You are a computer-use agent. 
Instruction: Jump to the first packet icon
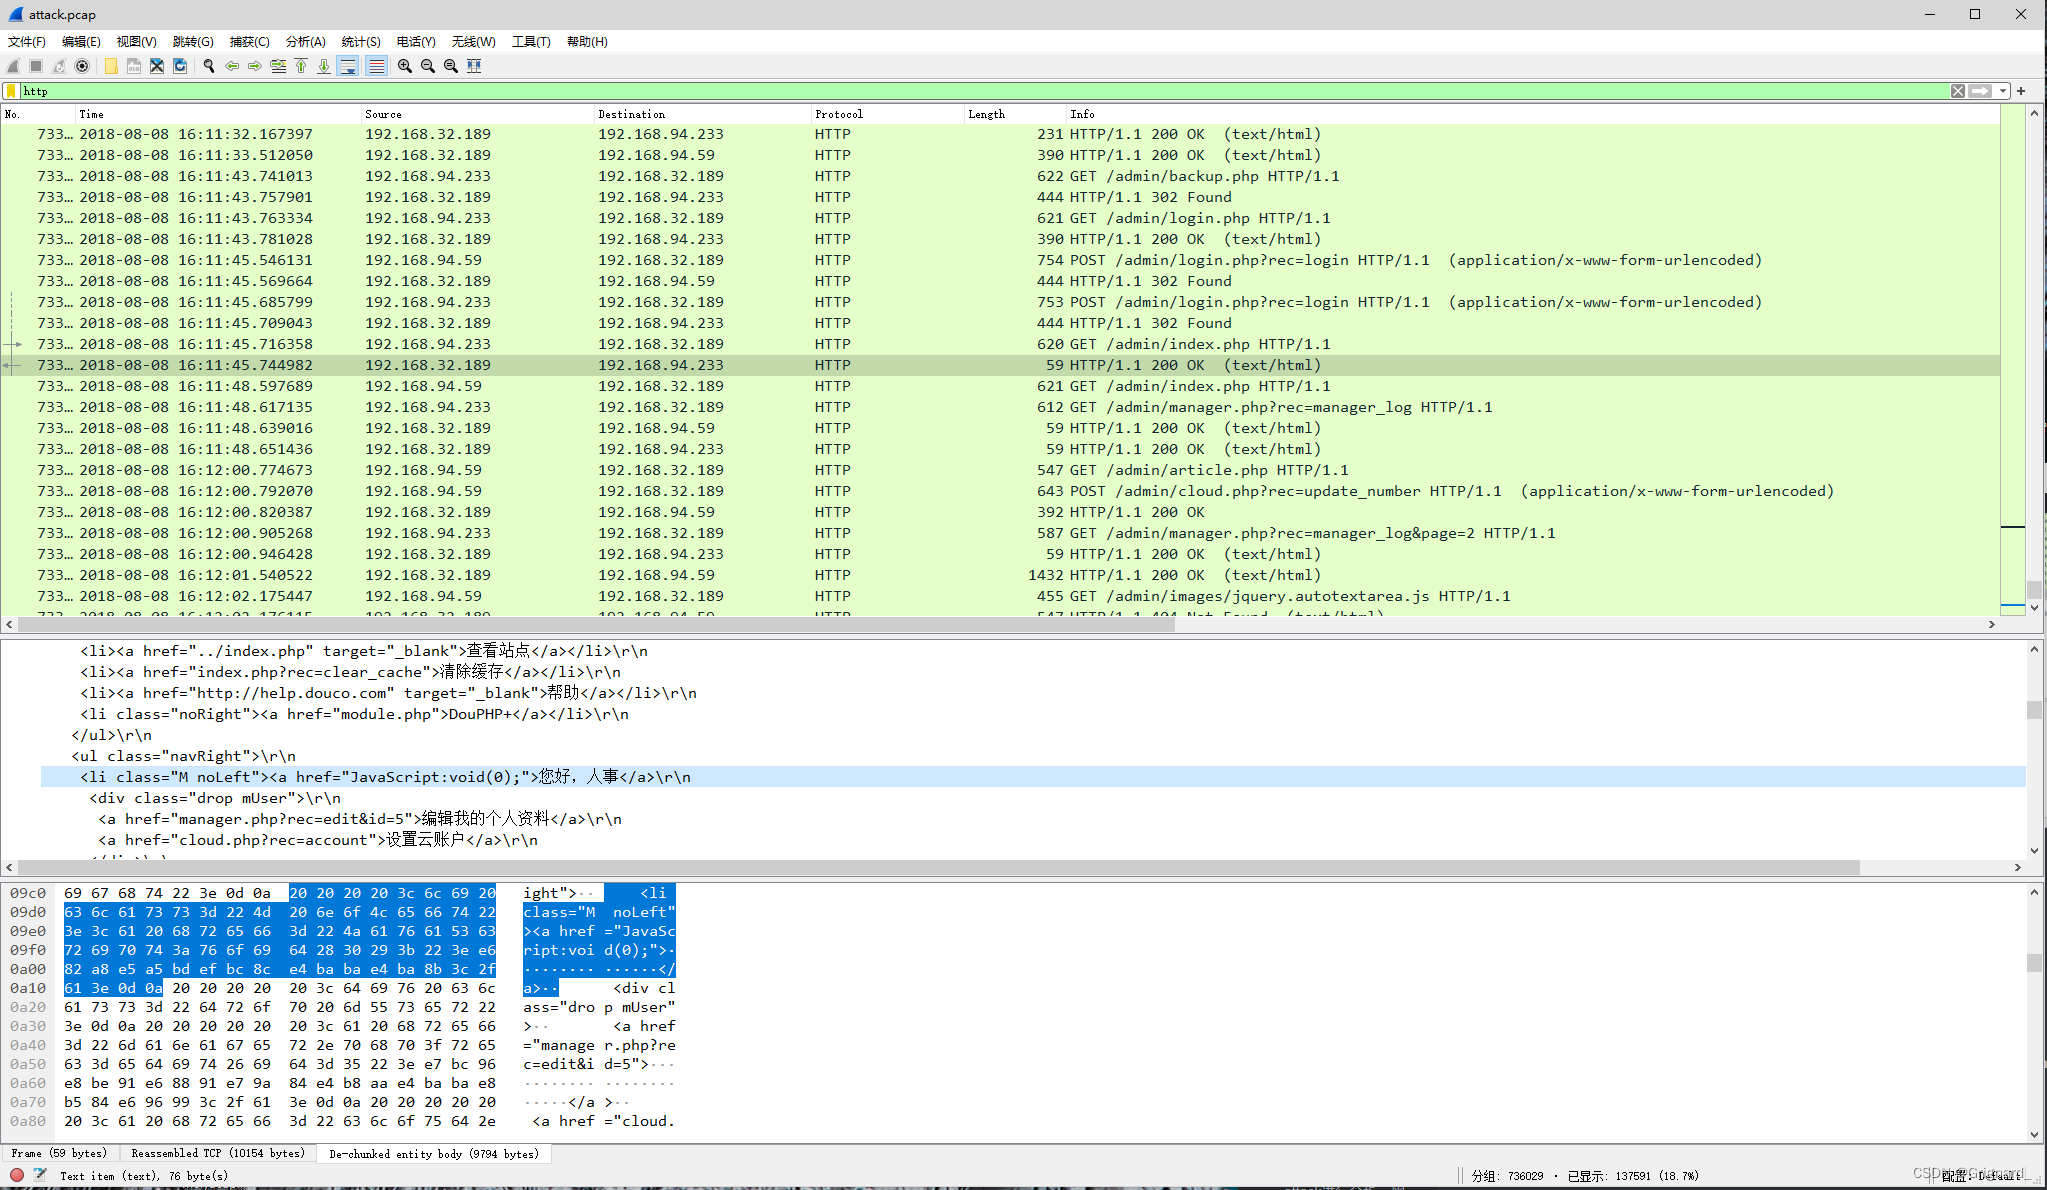tap(301, 66)
